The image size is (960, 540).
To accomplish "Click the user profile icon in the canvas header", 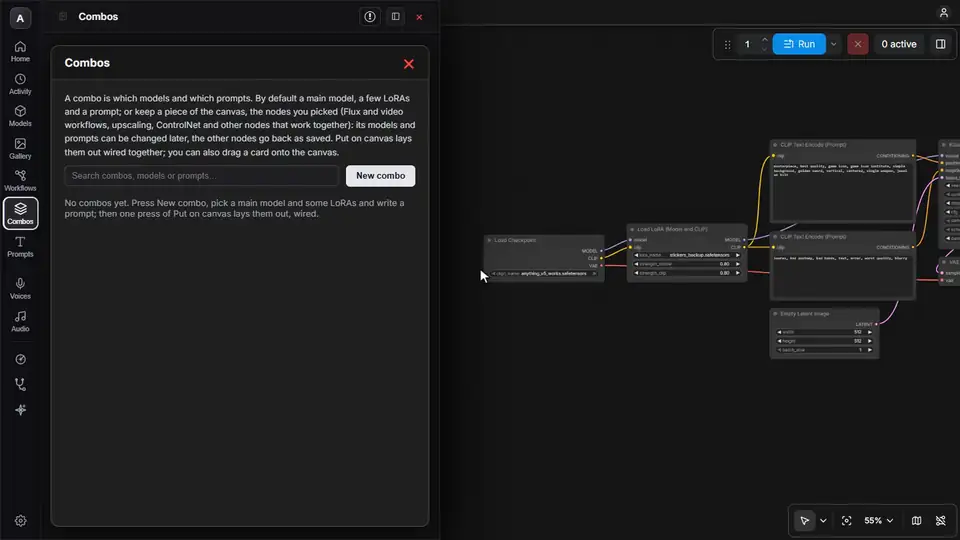I will point(943,12).
